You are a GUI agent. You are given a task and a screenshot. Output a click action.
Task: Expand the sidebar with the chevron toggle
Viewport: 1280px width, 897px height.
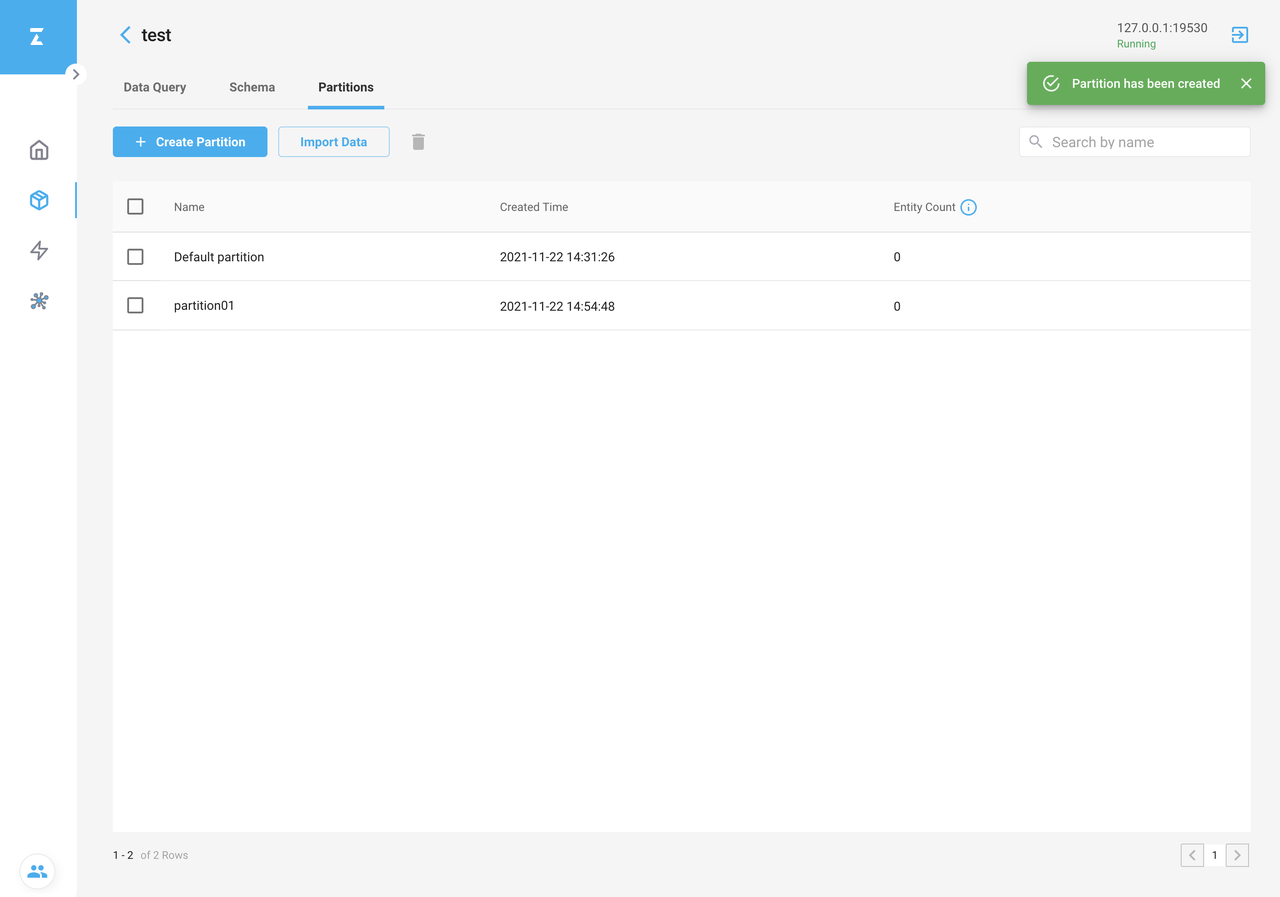point(76,74)
